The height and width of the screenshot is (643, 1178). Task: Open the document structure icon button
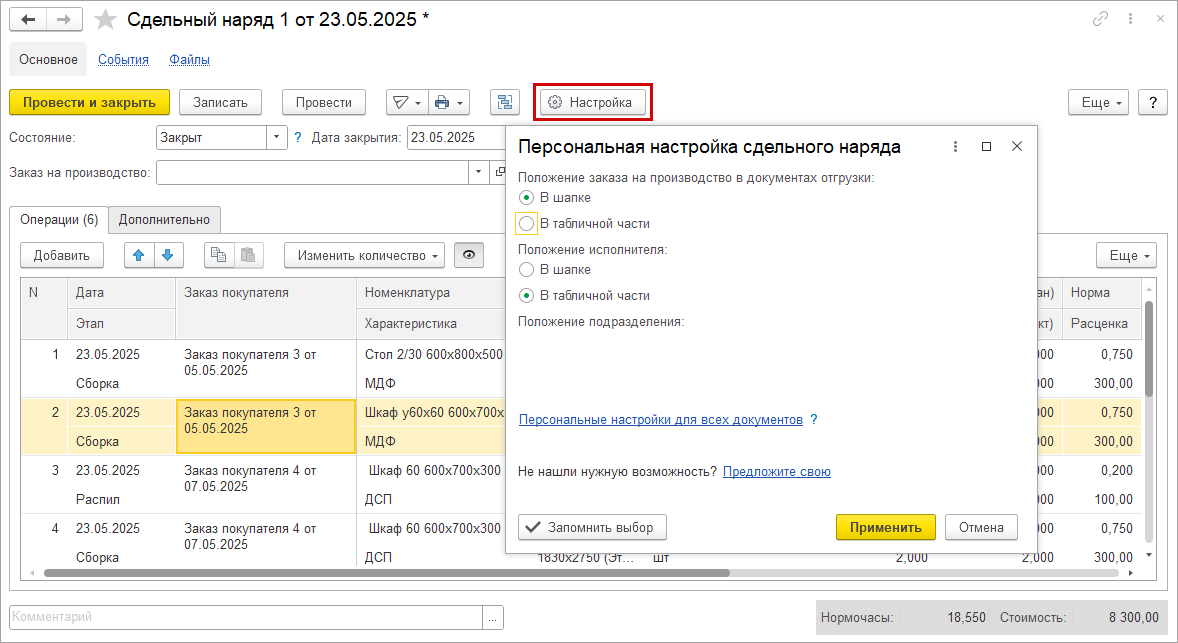click(505, 102)
